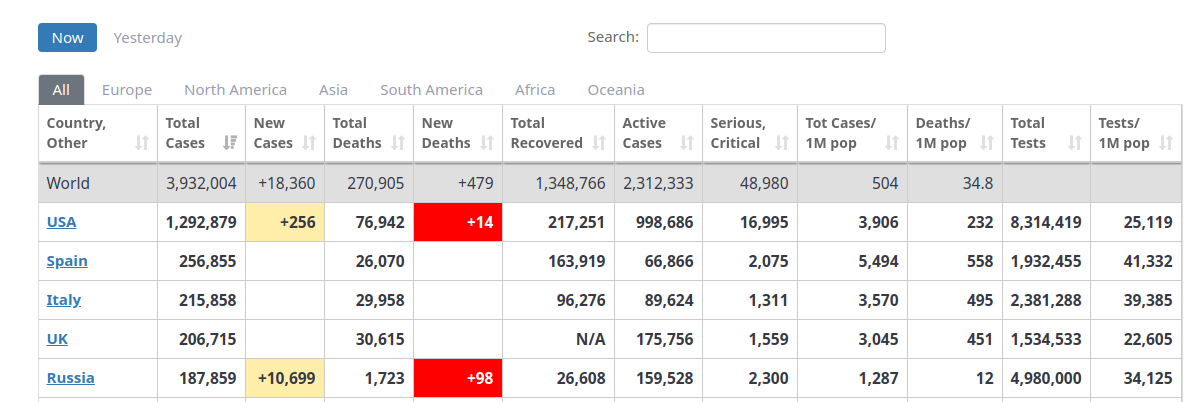
Task: Sort by New Deaths column icon
Action: (x=487, y=143)
